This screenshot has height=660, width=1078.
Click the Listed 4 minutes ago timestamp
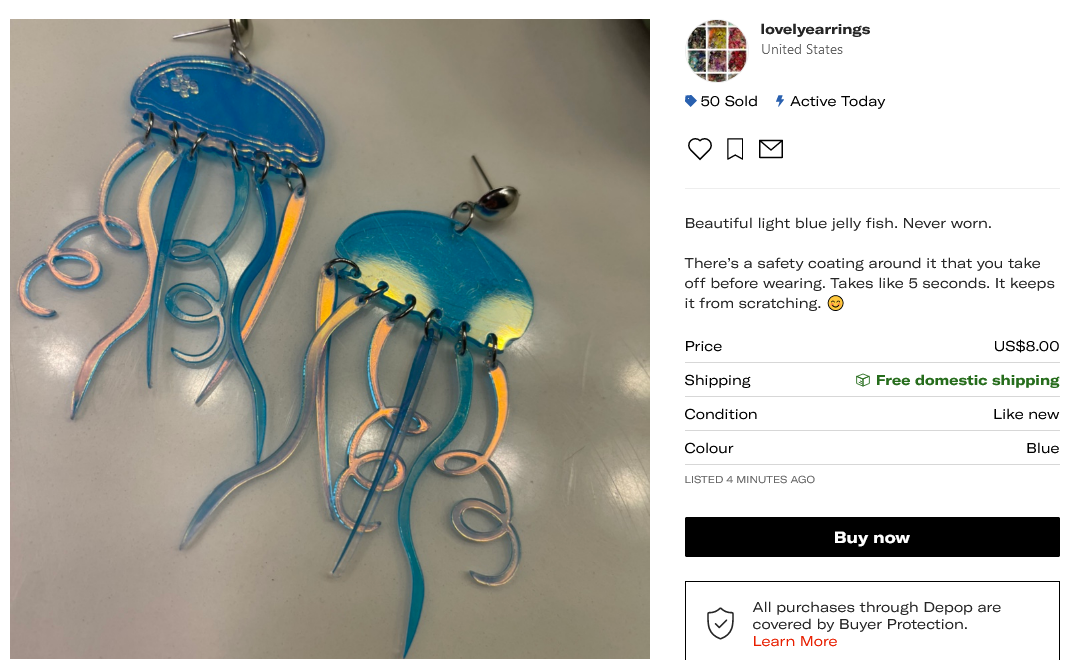(749, 480)
